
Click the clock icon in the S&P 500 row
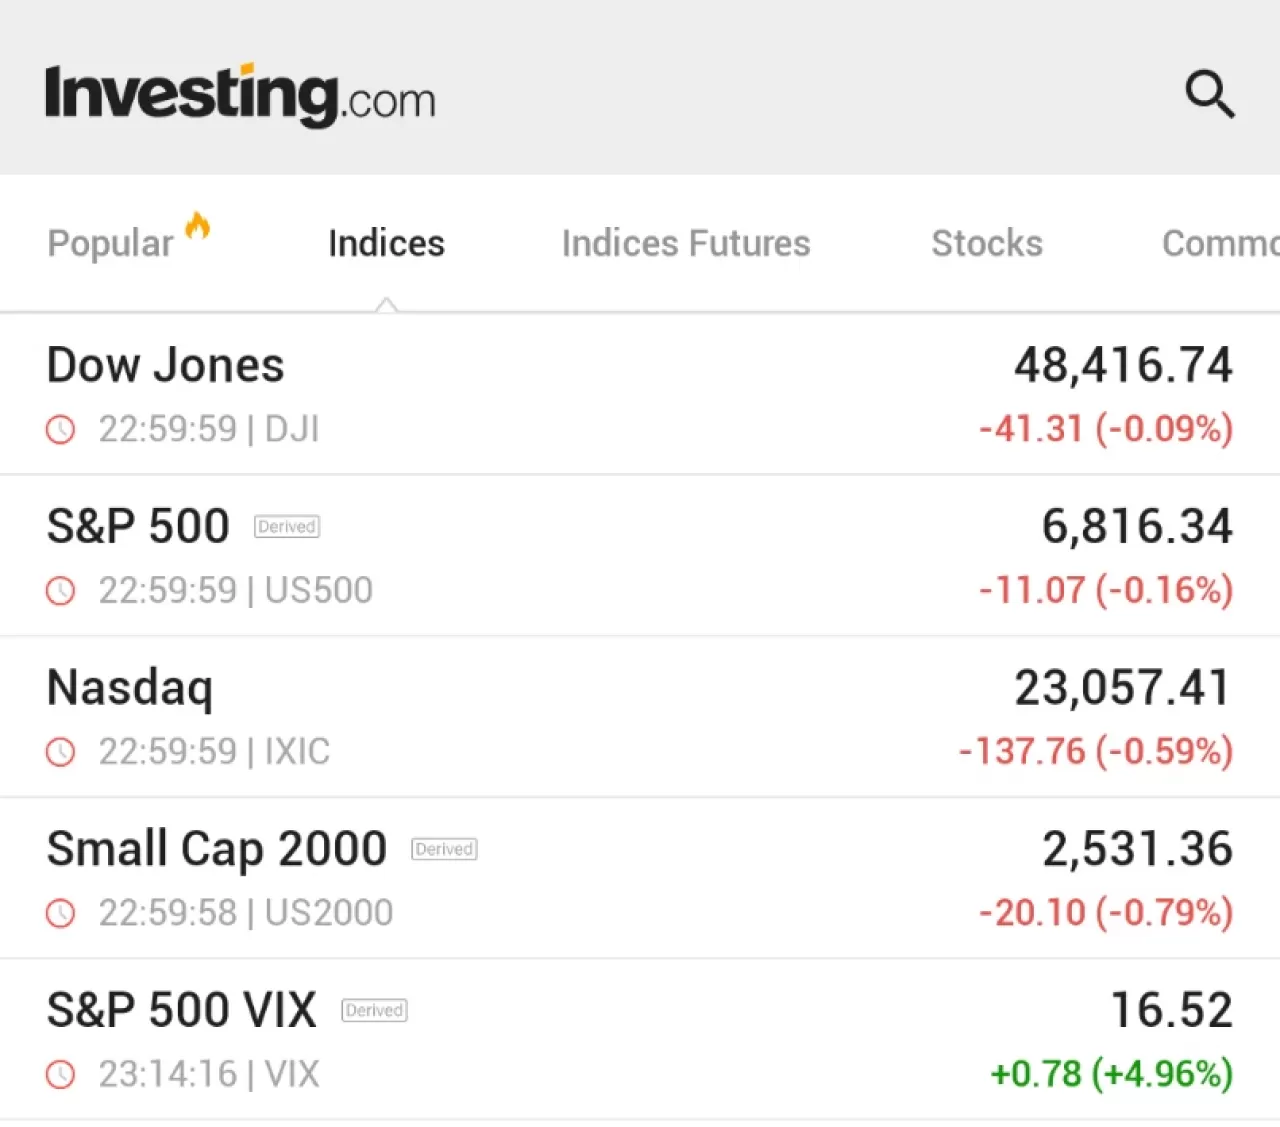(x=61, y=591)
